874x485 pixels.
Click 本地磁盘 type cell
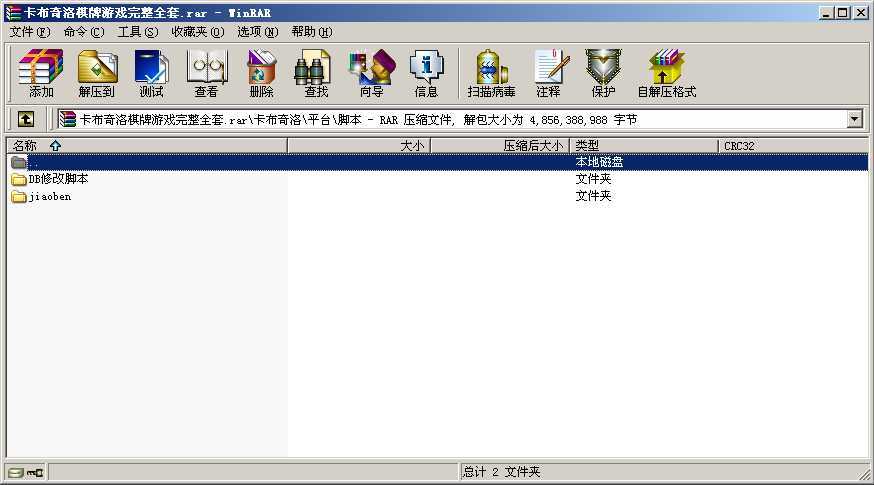coord(599,162)
